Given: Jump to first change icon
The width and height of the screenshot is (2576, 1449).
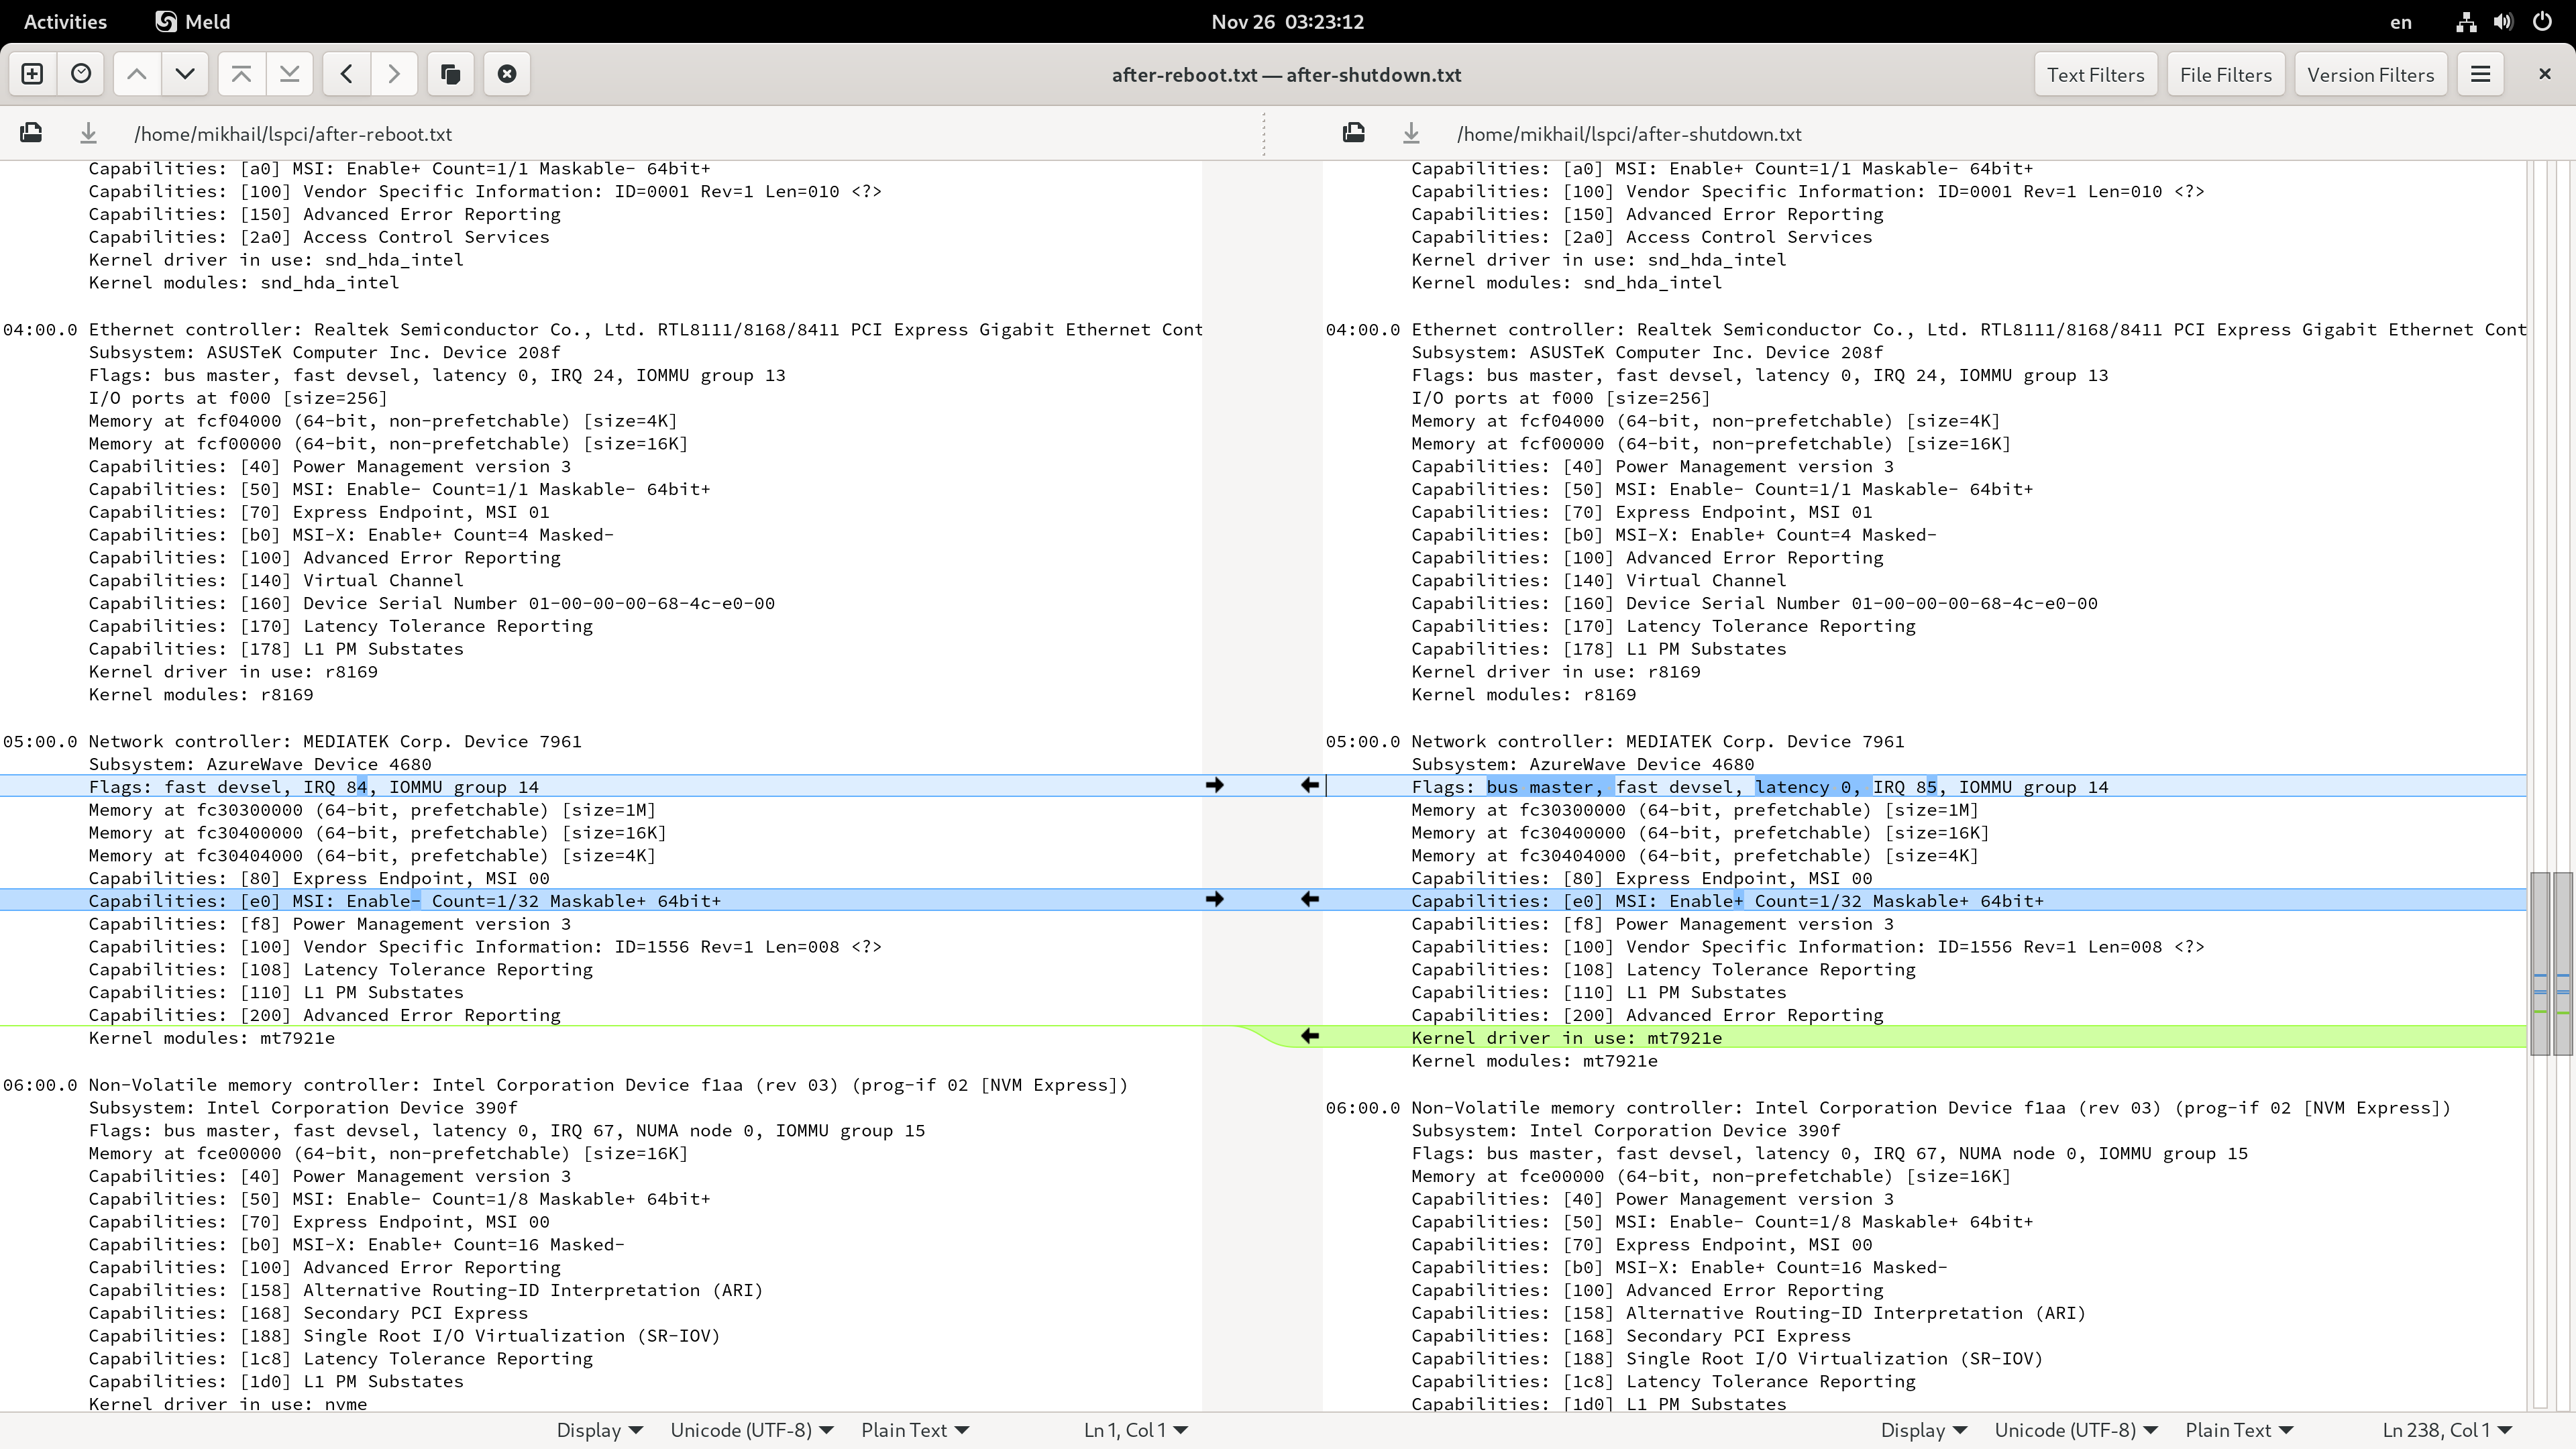Looking at the screenshot, I should (x=241, y=74).
